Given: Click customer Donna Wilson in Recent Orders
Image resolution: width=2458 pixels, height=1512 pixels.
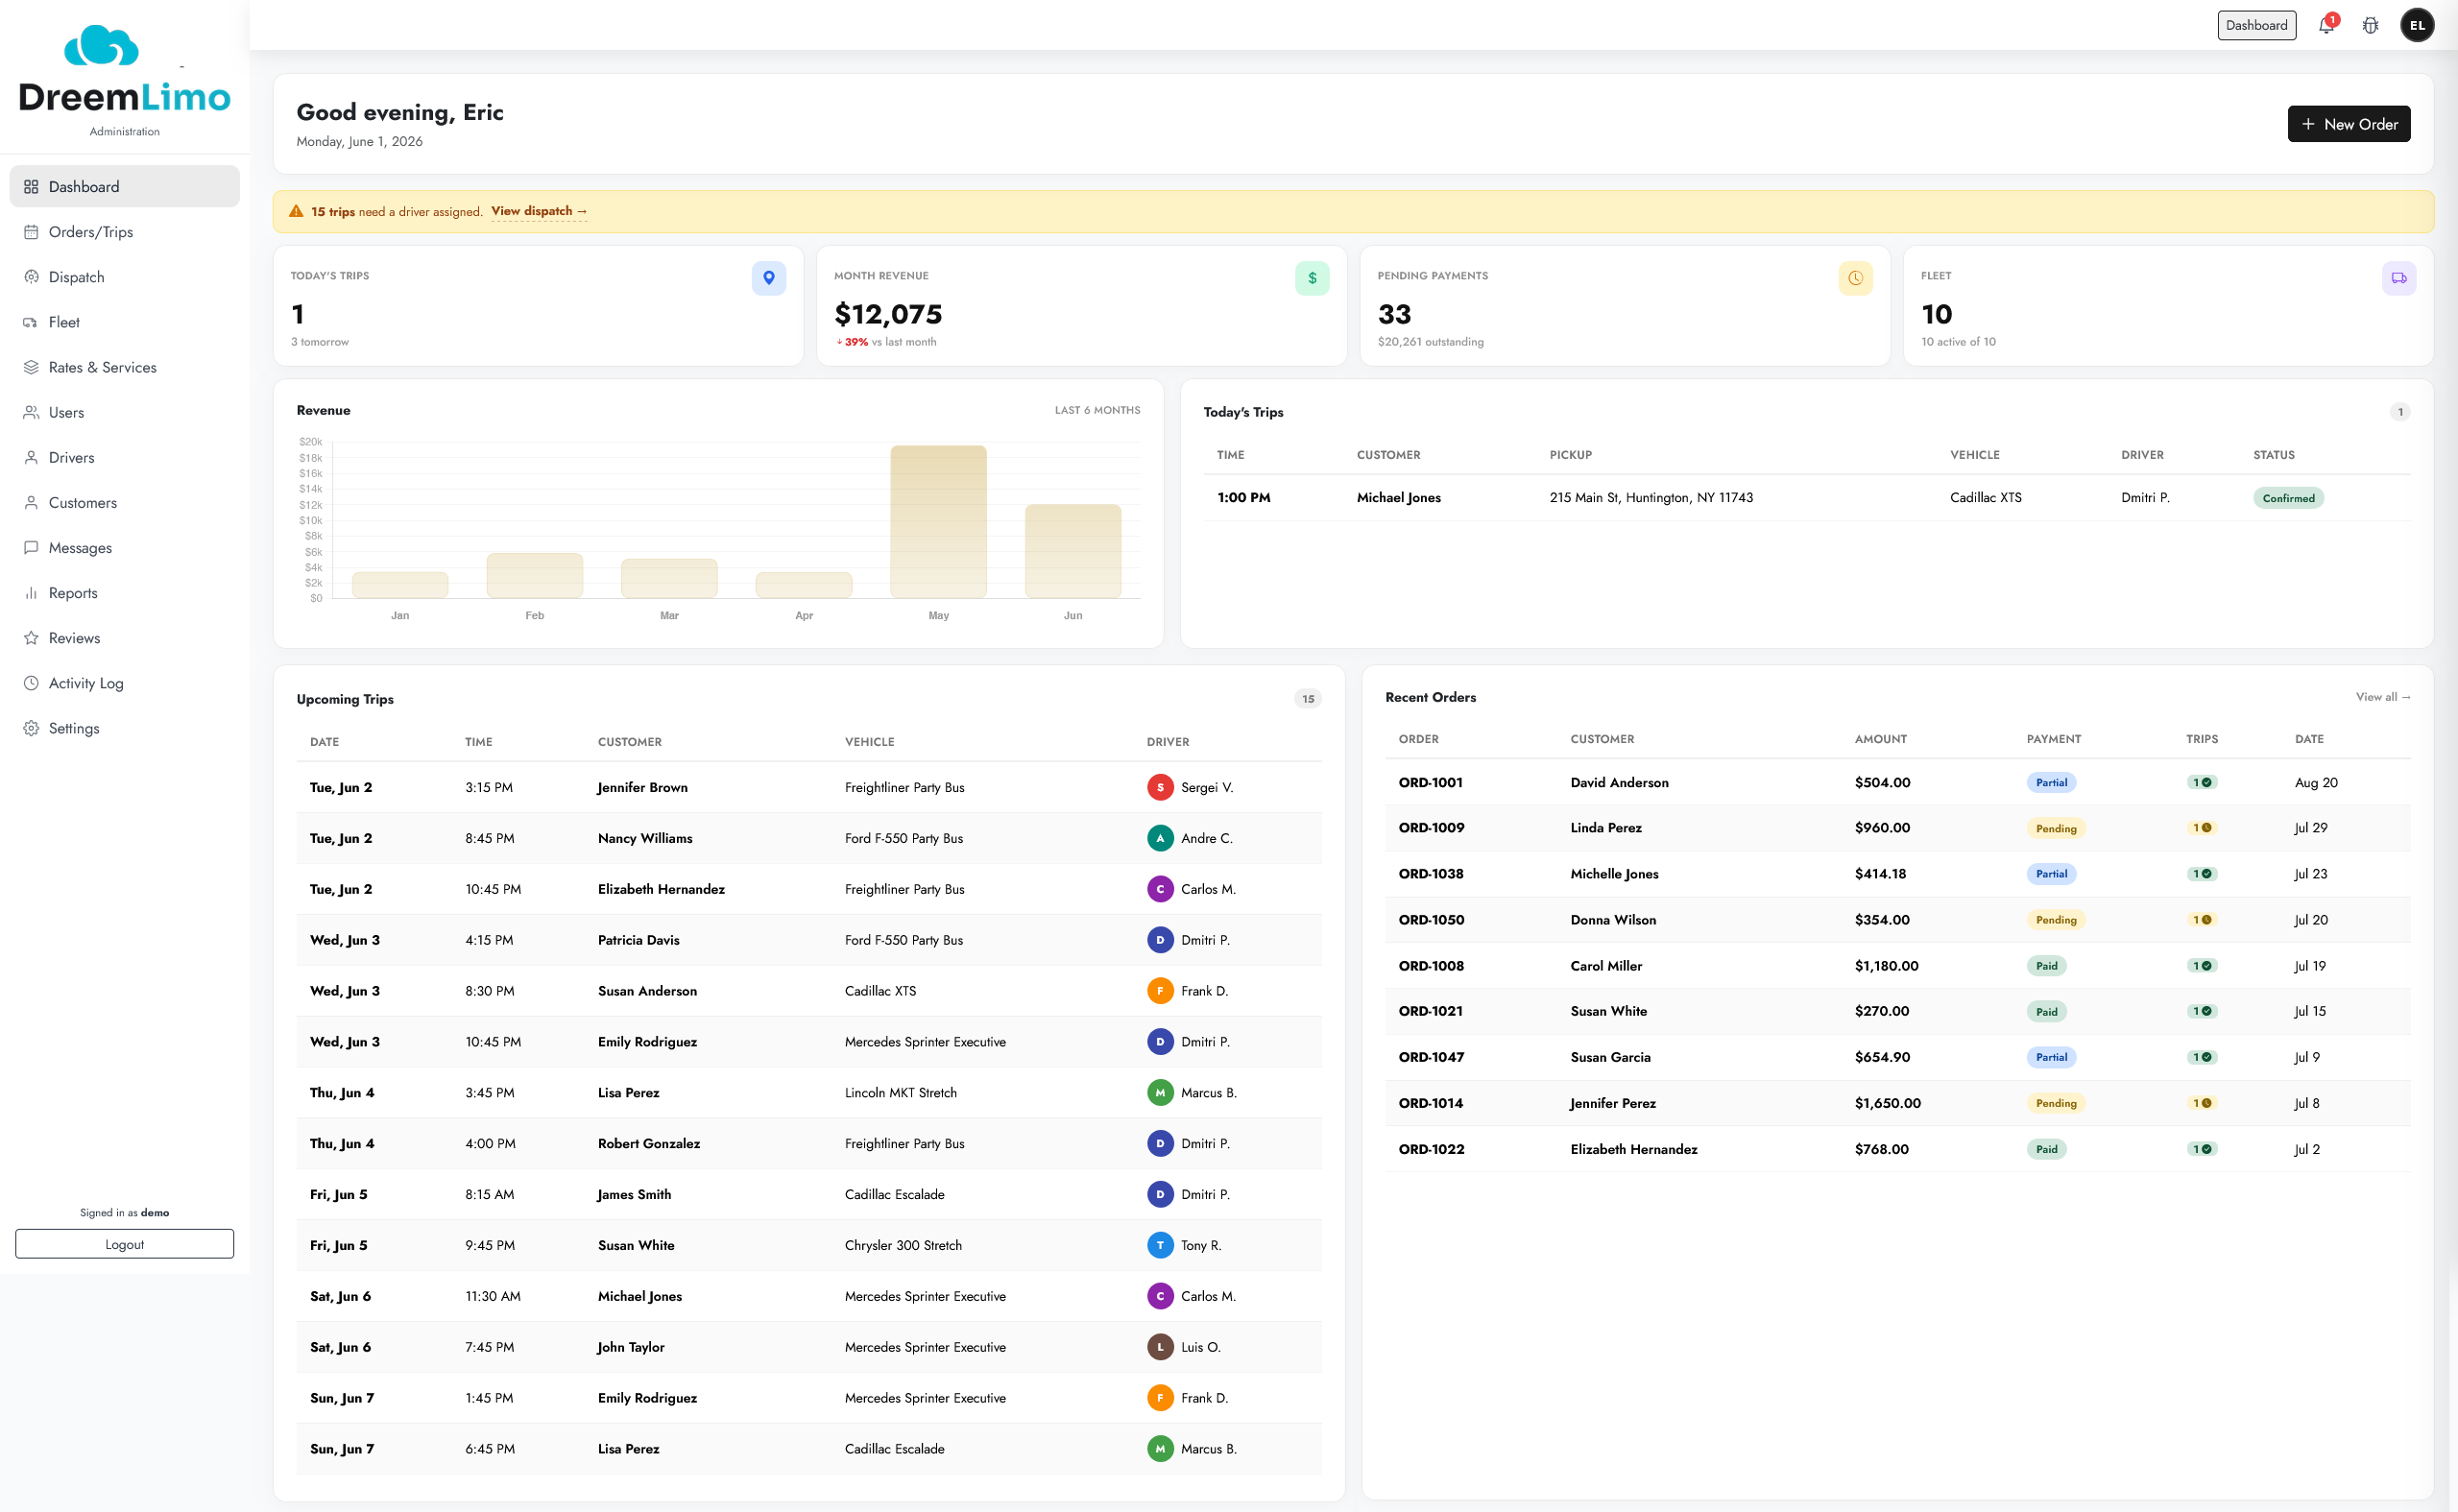Looking at the screenshot, I should 1612,920.
